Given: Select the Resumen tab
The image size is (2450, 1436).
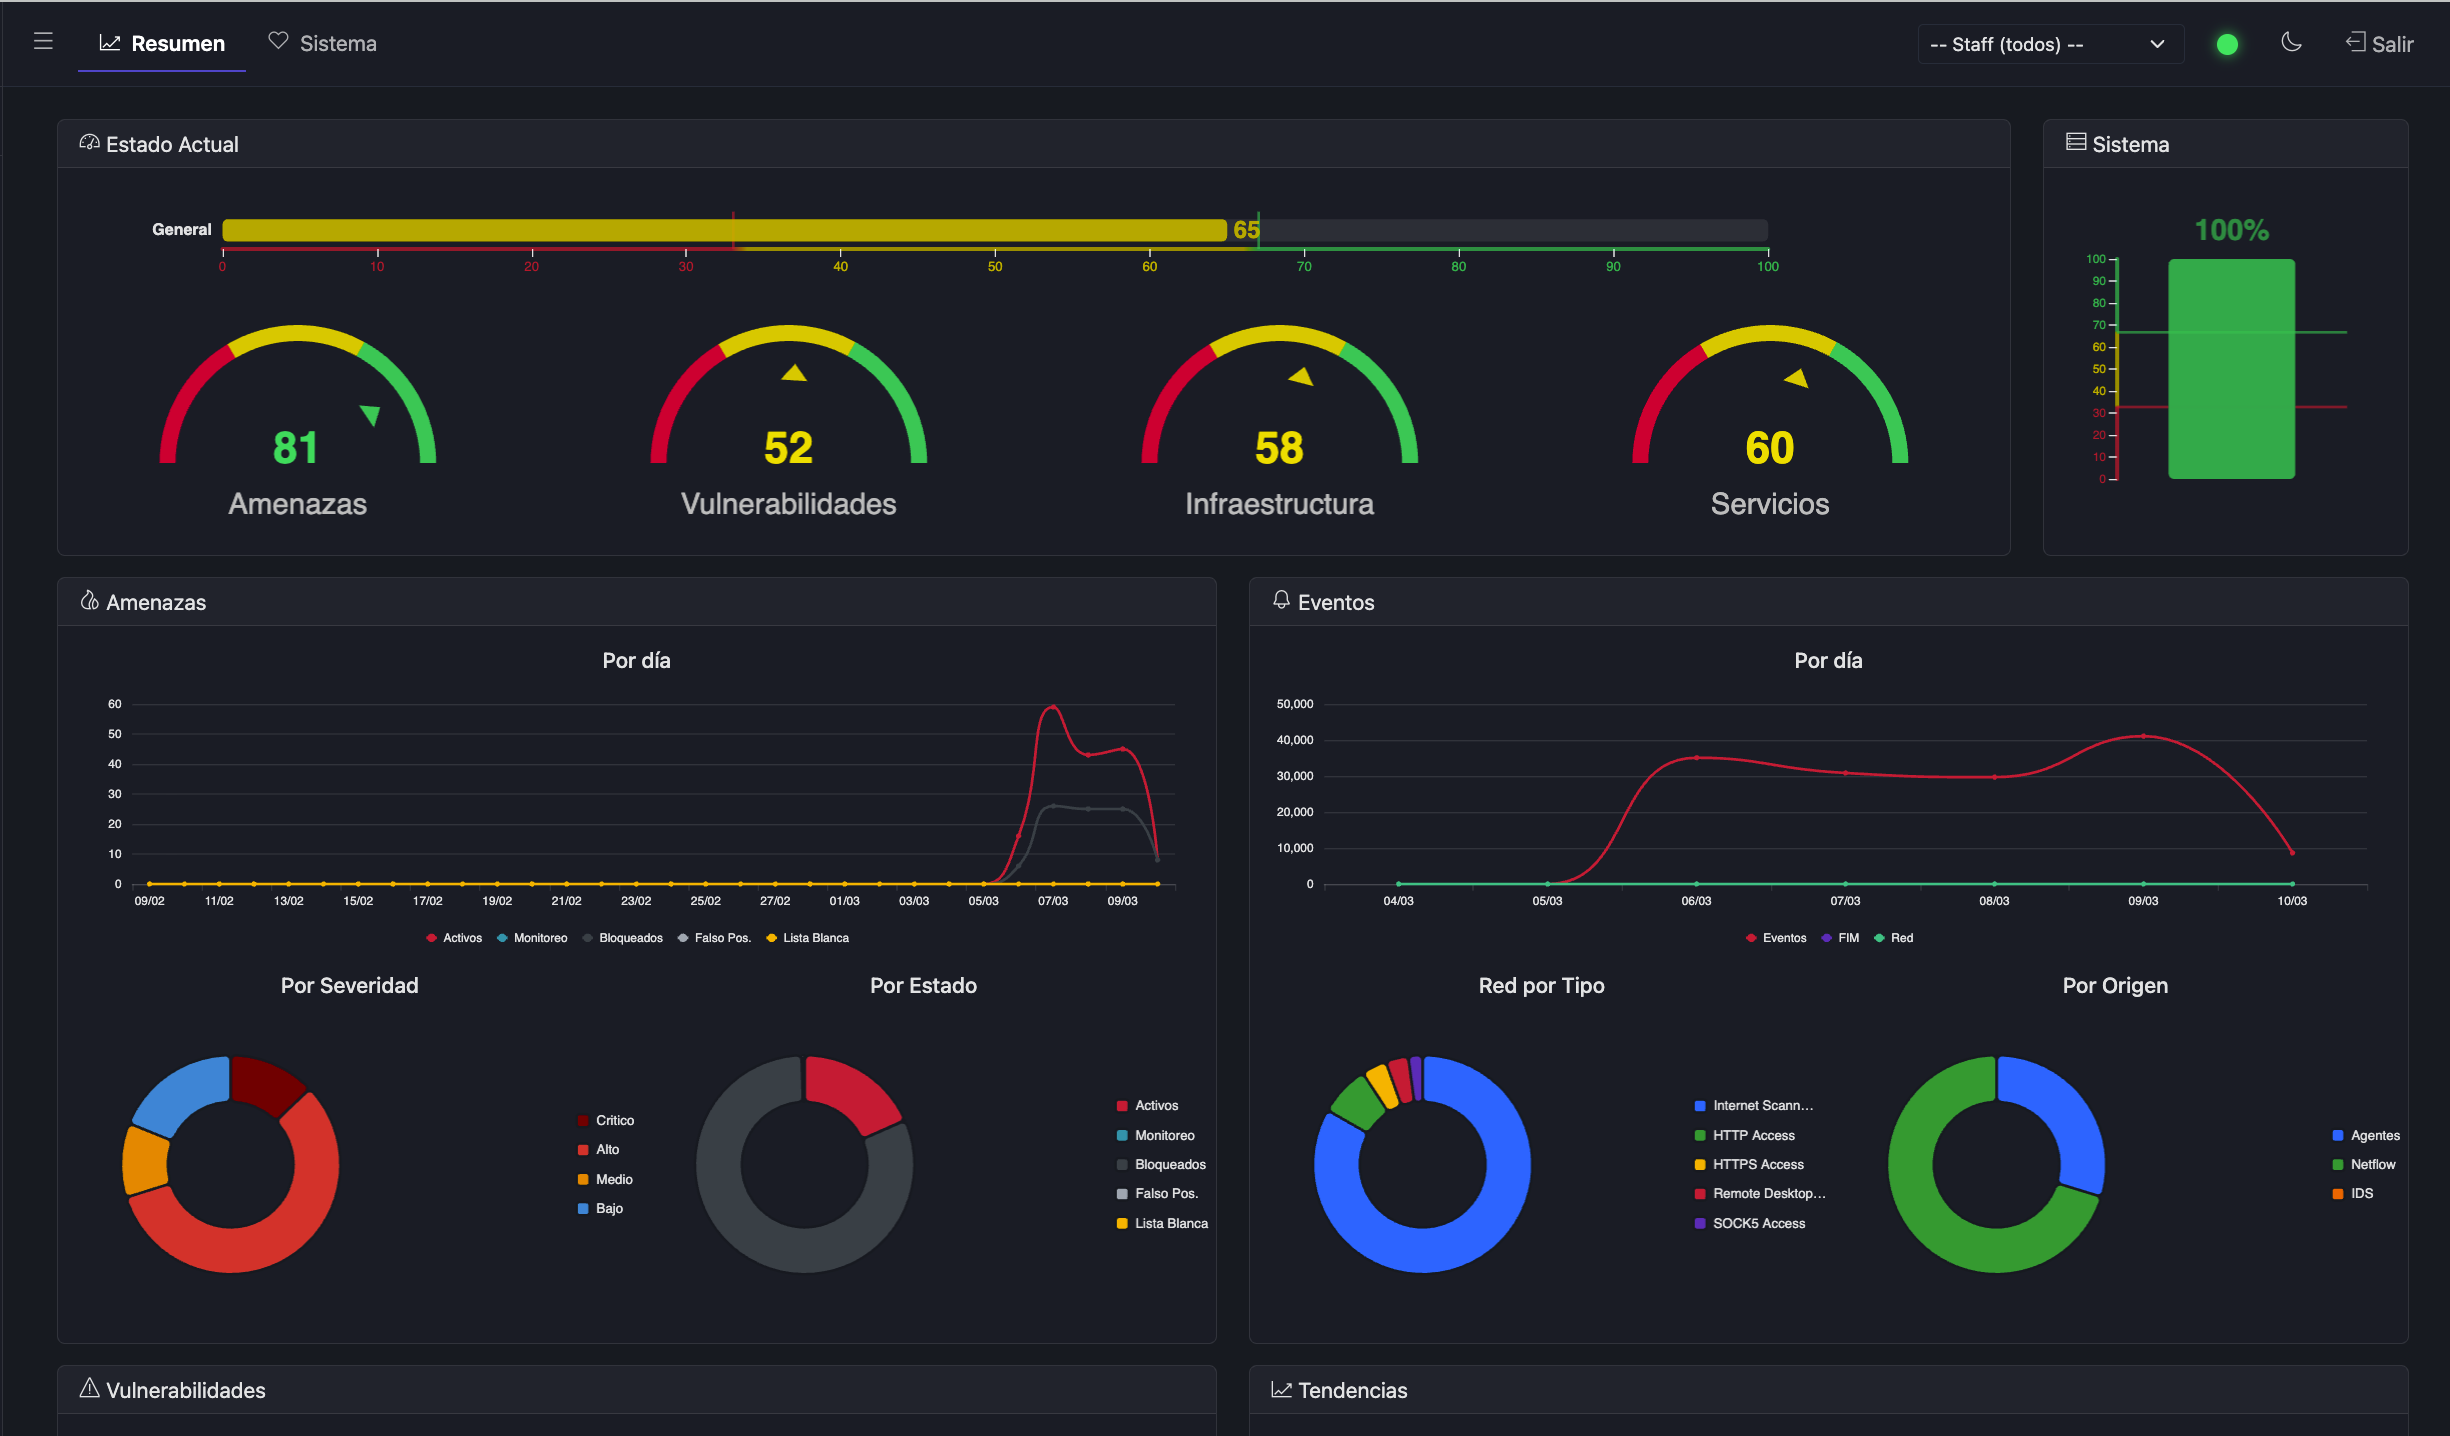Looking at the screenshot, I should (x=161, y=43).
